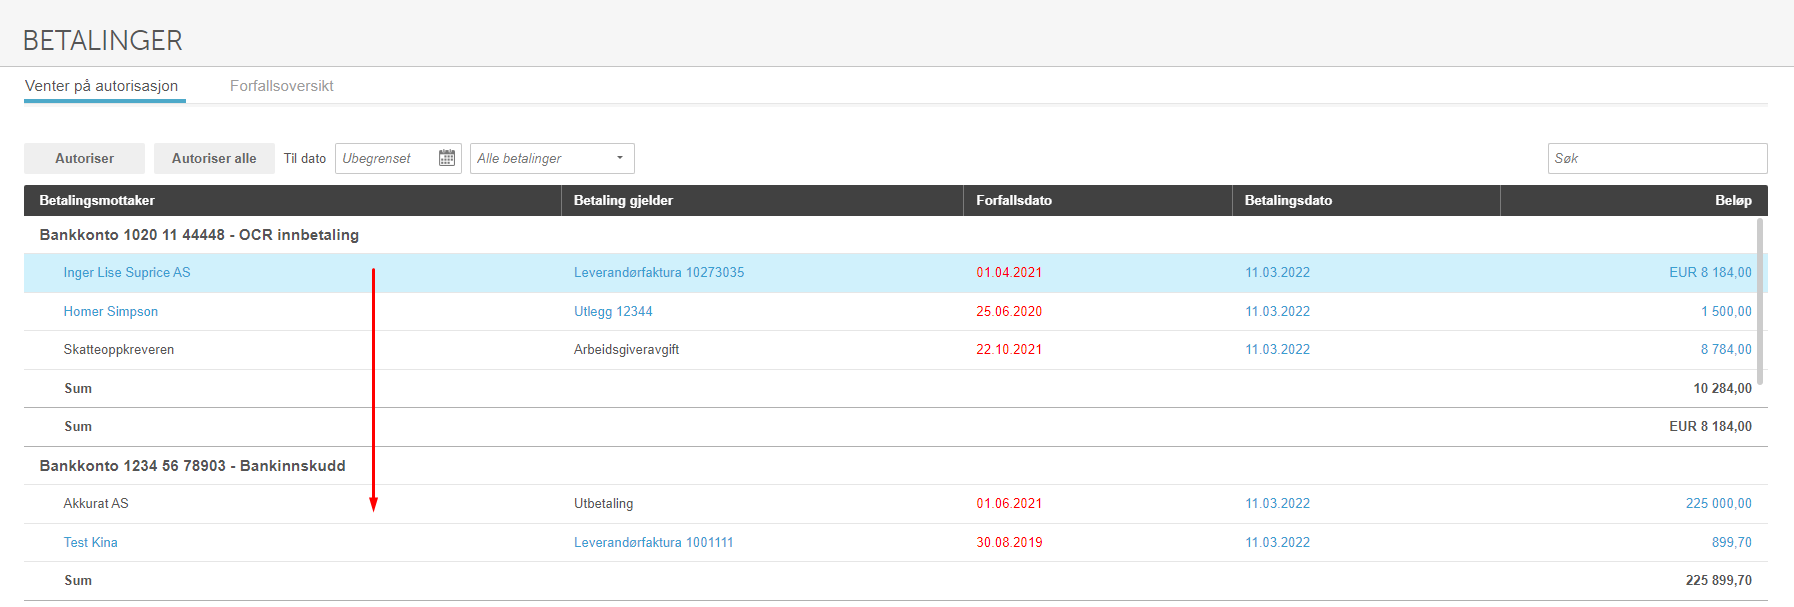Click amount 899,70 for Test Kina
Viewport: 1794px width, 607px height.
(x=1731, y=542)
